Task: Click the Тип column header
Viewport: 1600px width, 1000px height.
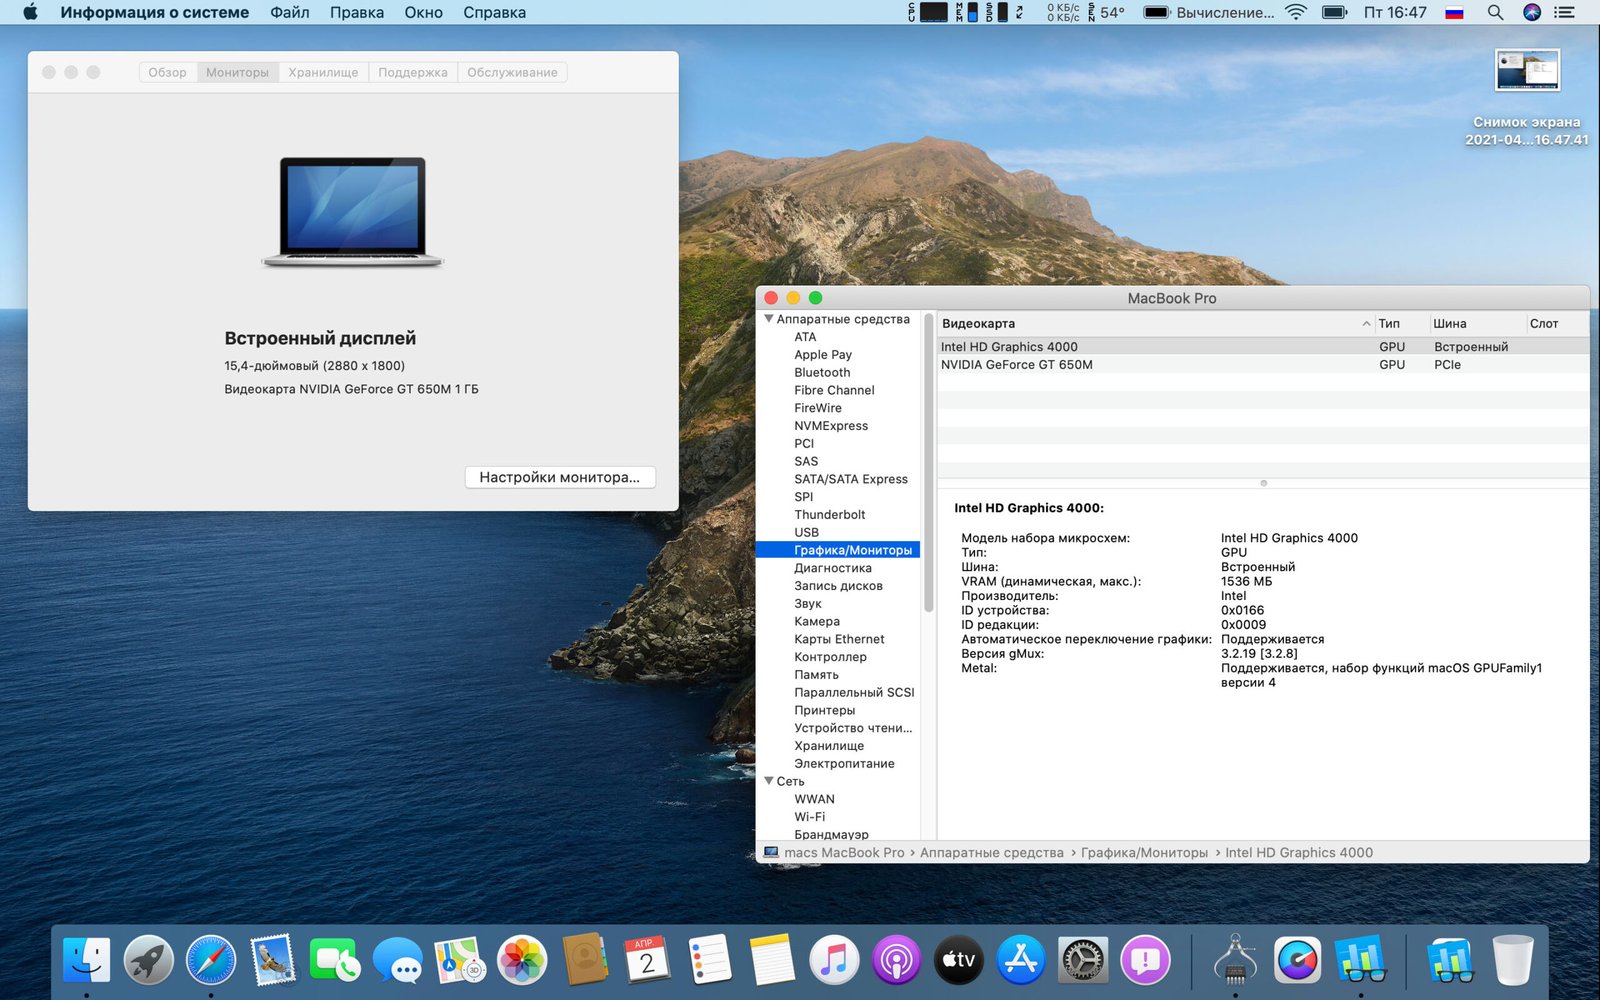Action: pyautogui.click(x=1400, y=323)
